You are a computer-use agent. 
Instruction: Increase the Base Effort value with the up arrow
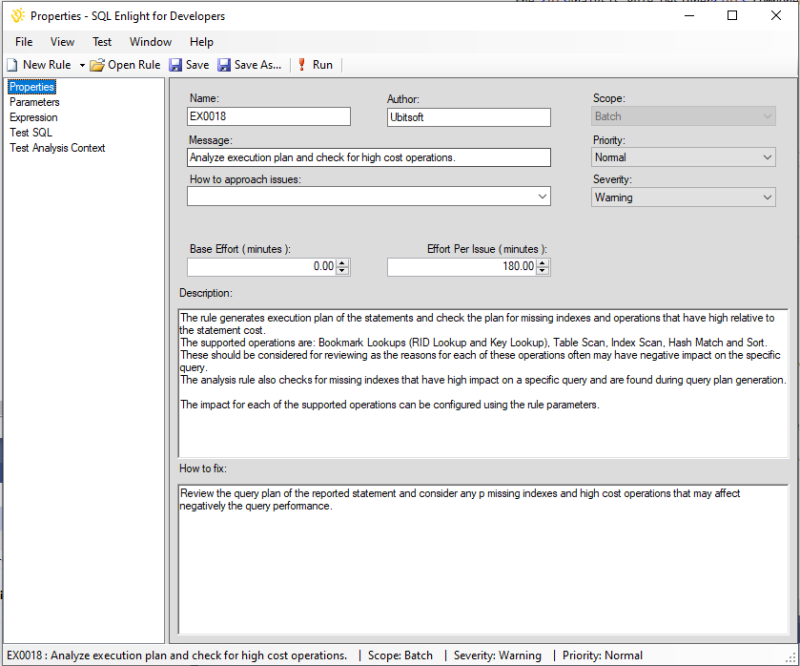click(x=342, y=263)
